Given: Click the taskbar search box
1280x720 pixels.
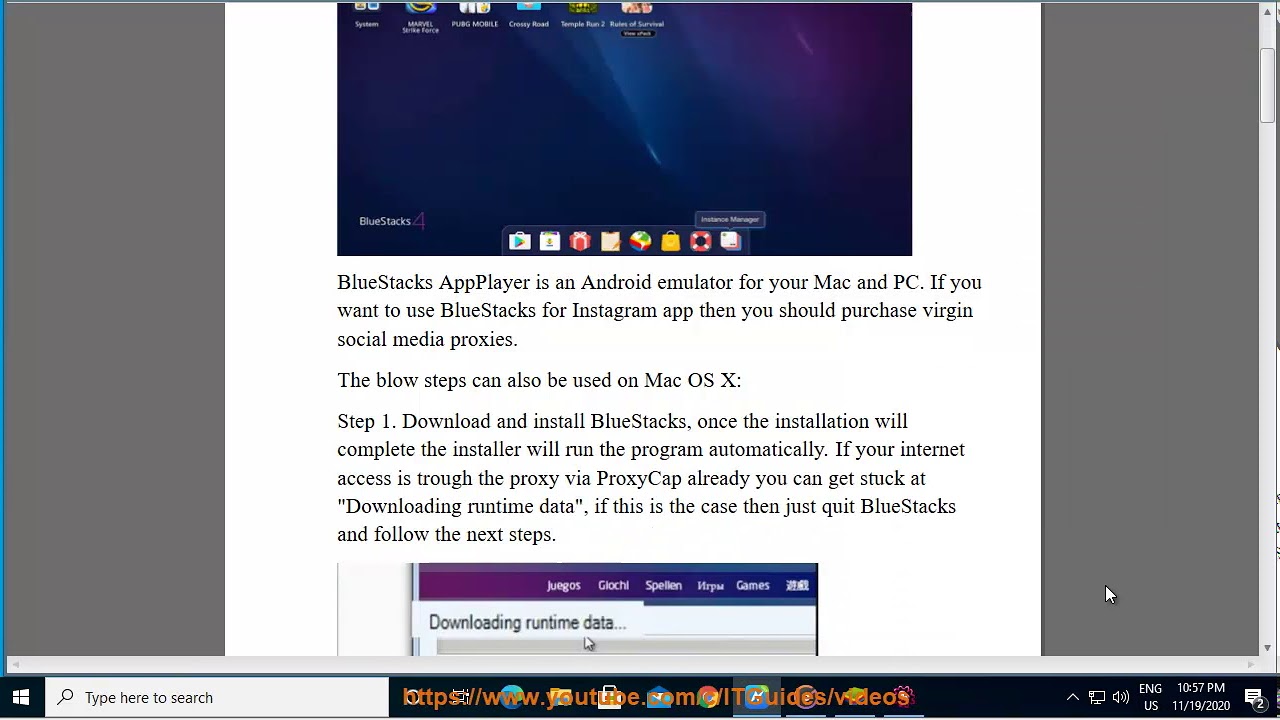Looking at the screenshot, I should point(217,697).
